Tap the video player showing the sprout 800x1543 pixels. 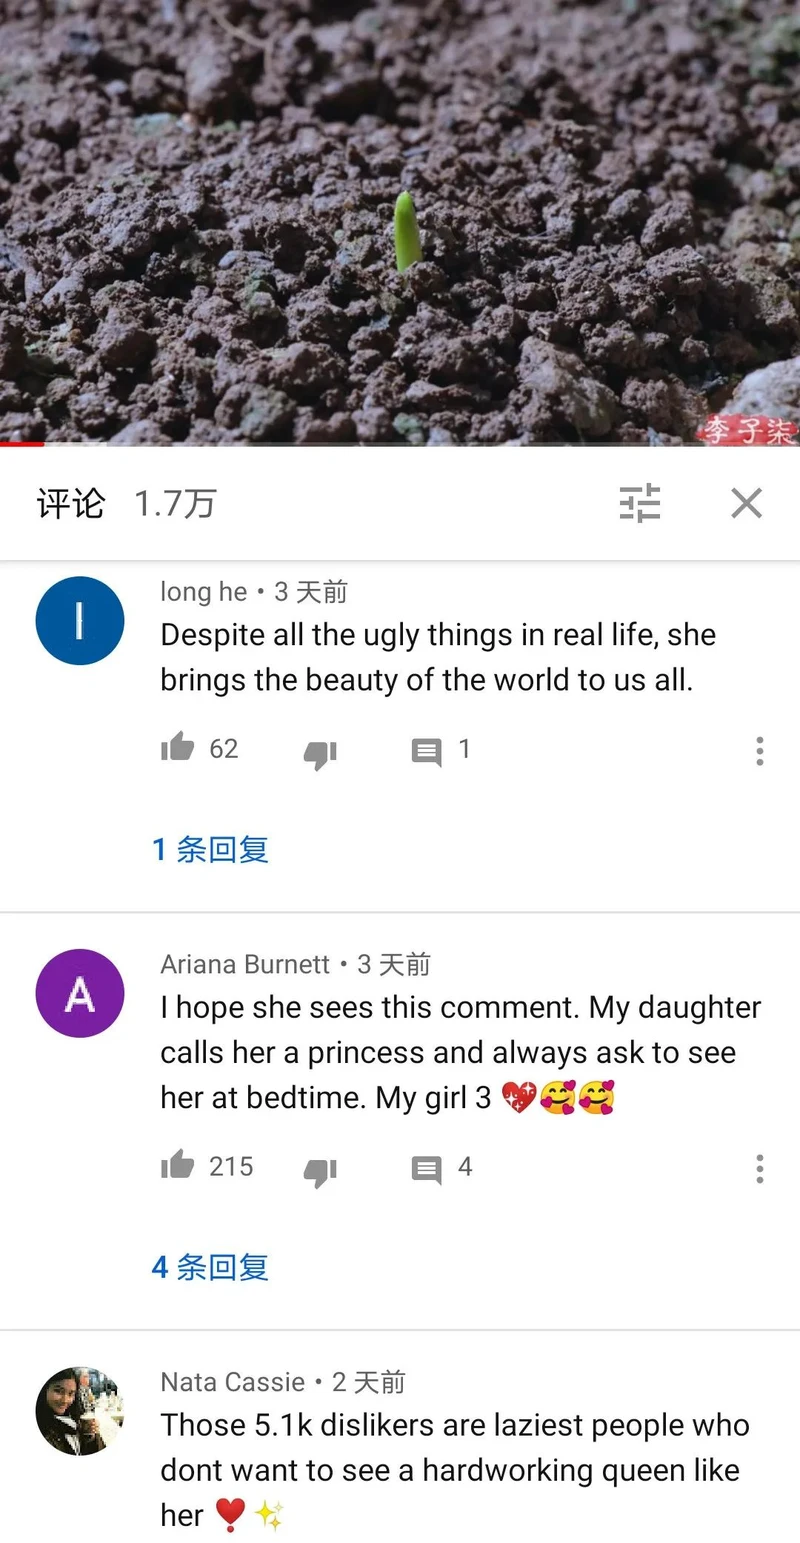tap(400, 220)
